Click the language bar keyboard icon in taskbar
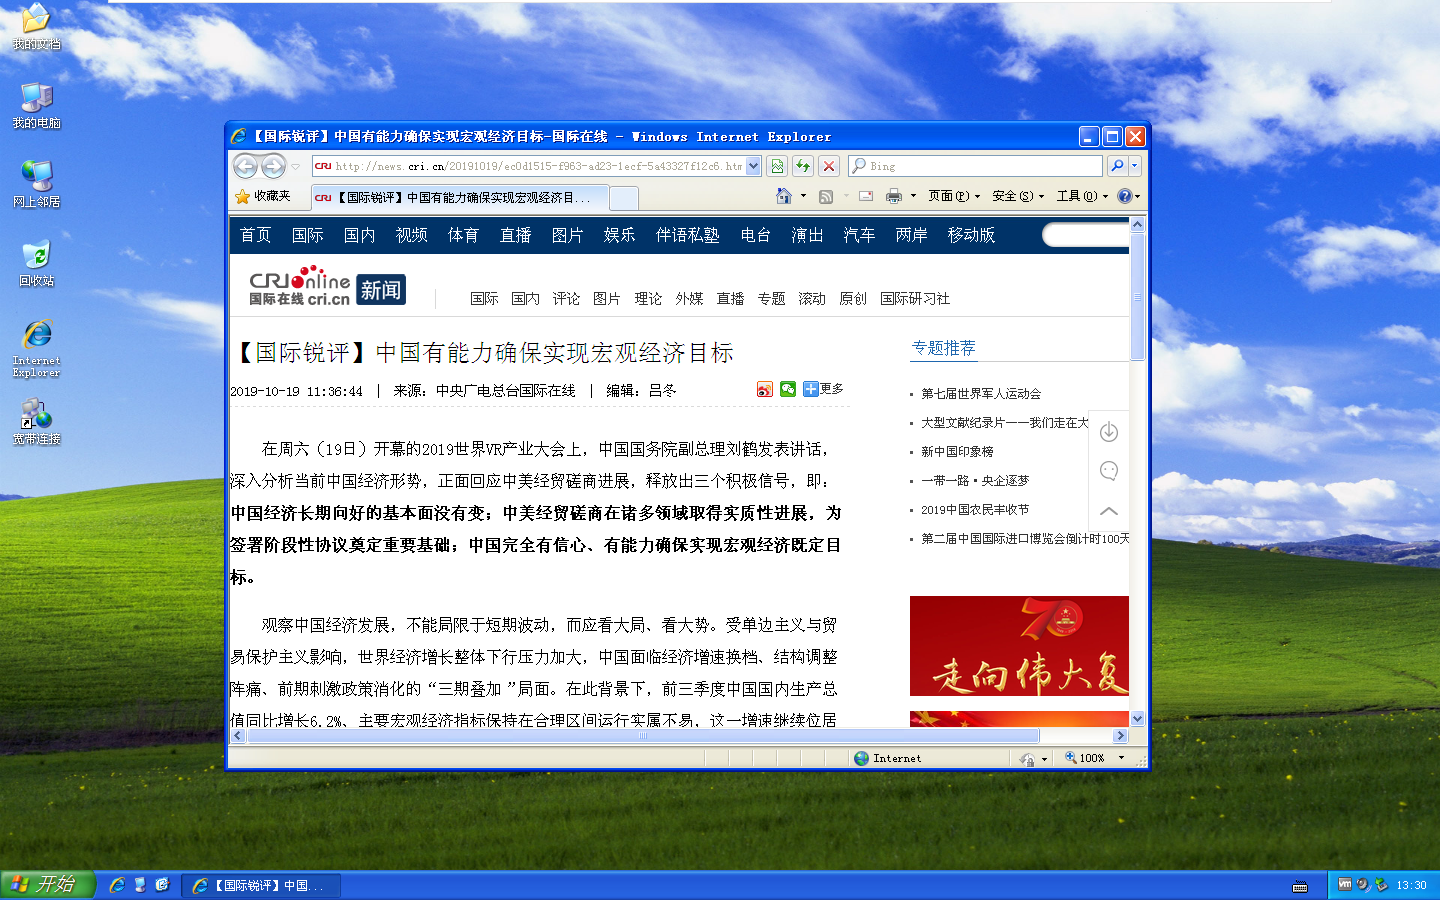Screen dimensions: 1440x900 (x=1300, y=886)
